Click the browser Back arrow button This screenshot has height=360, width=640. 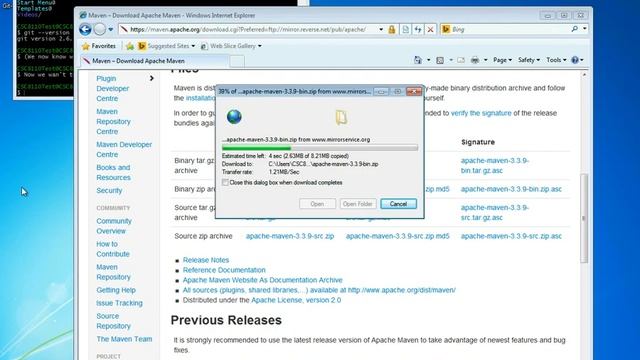(x=85, y=29)
